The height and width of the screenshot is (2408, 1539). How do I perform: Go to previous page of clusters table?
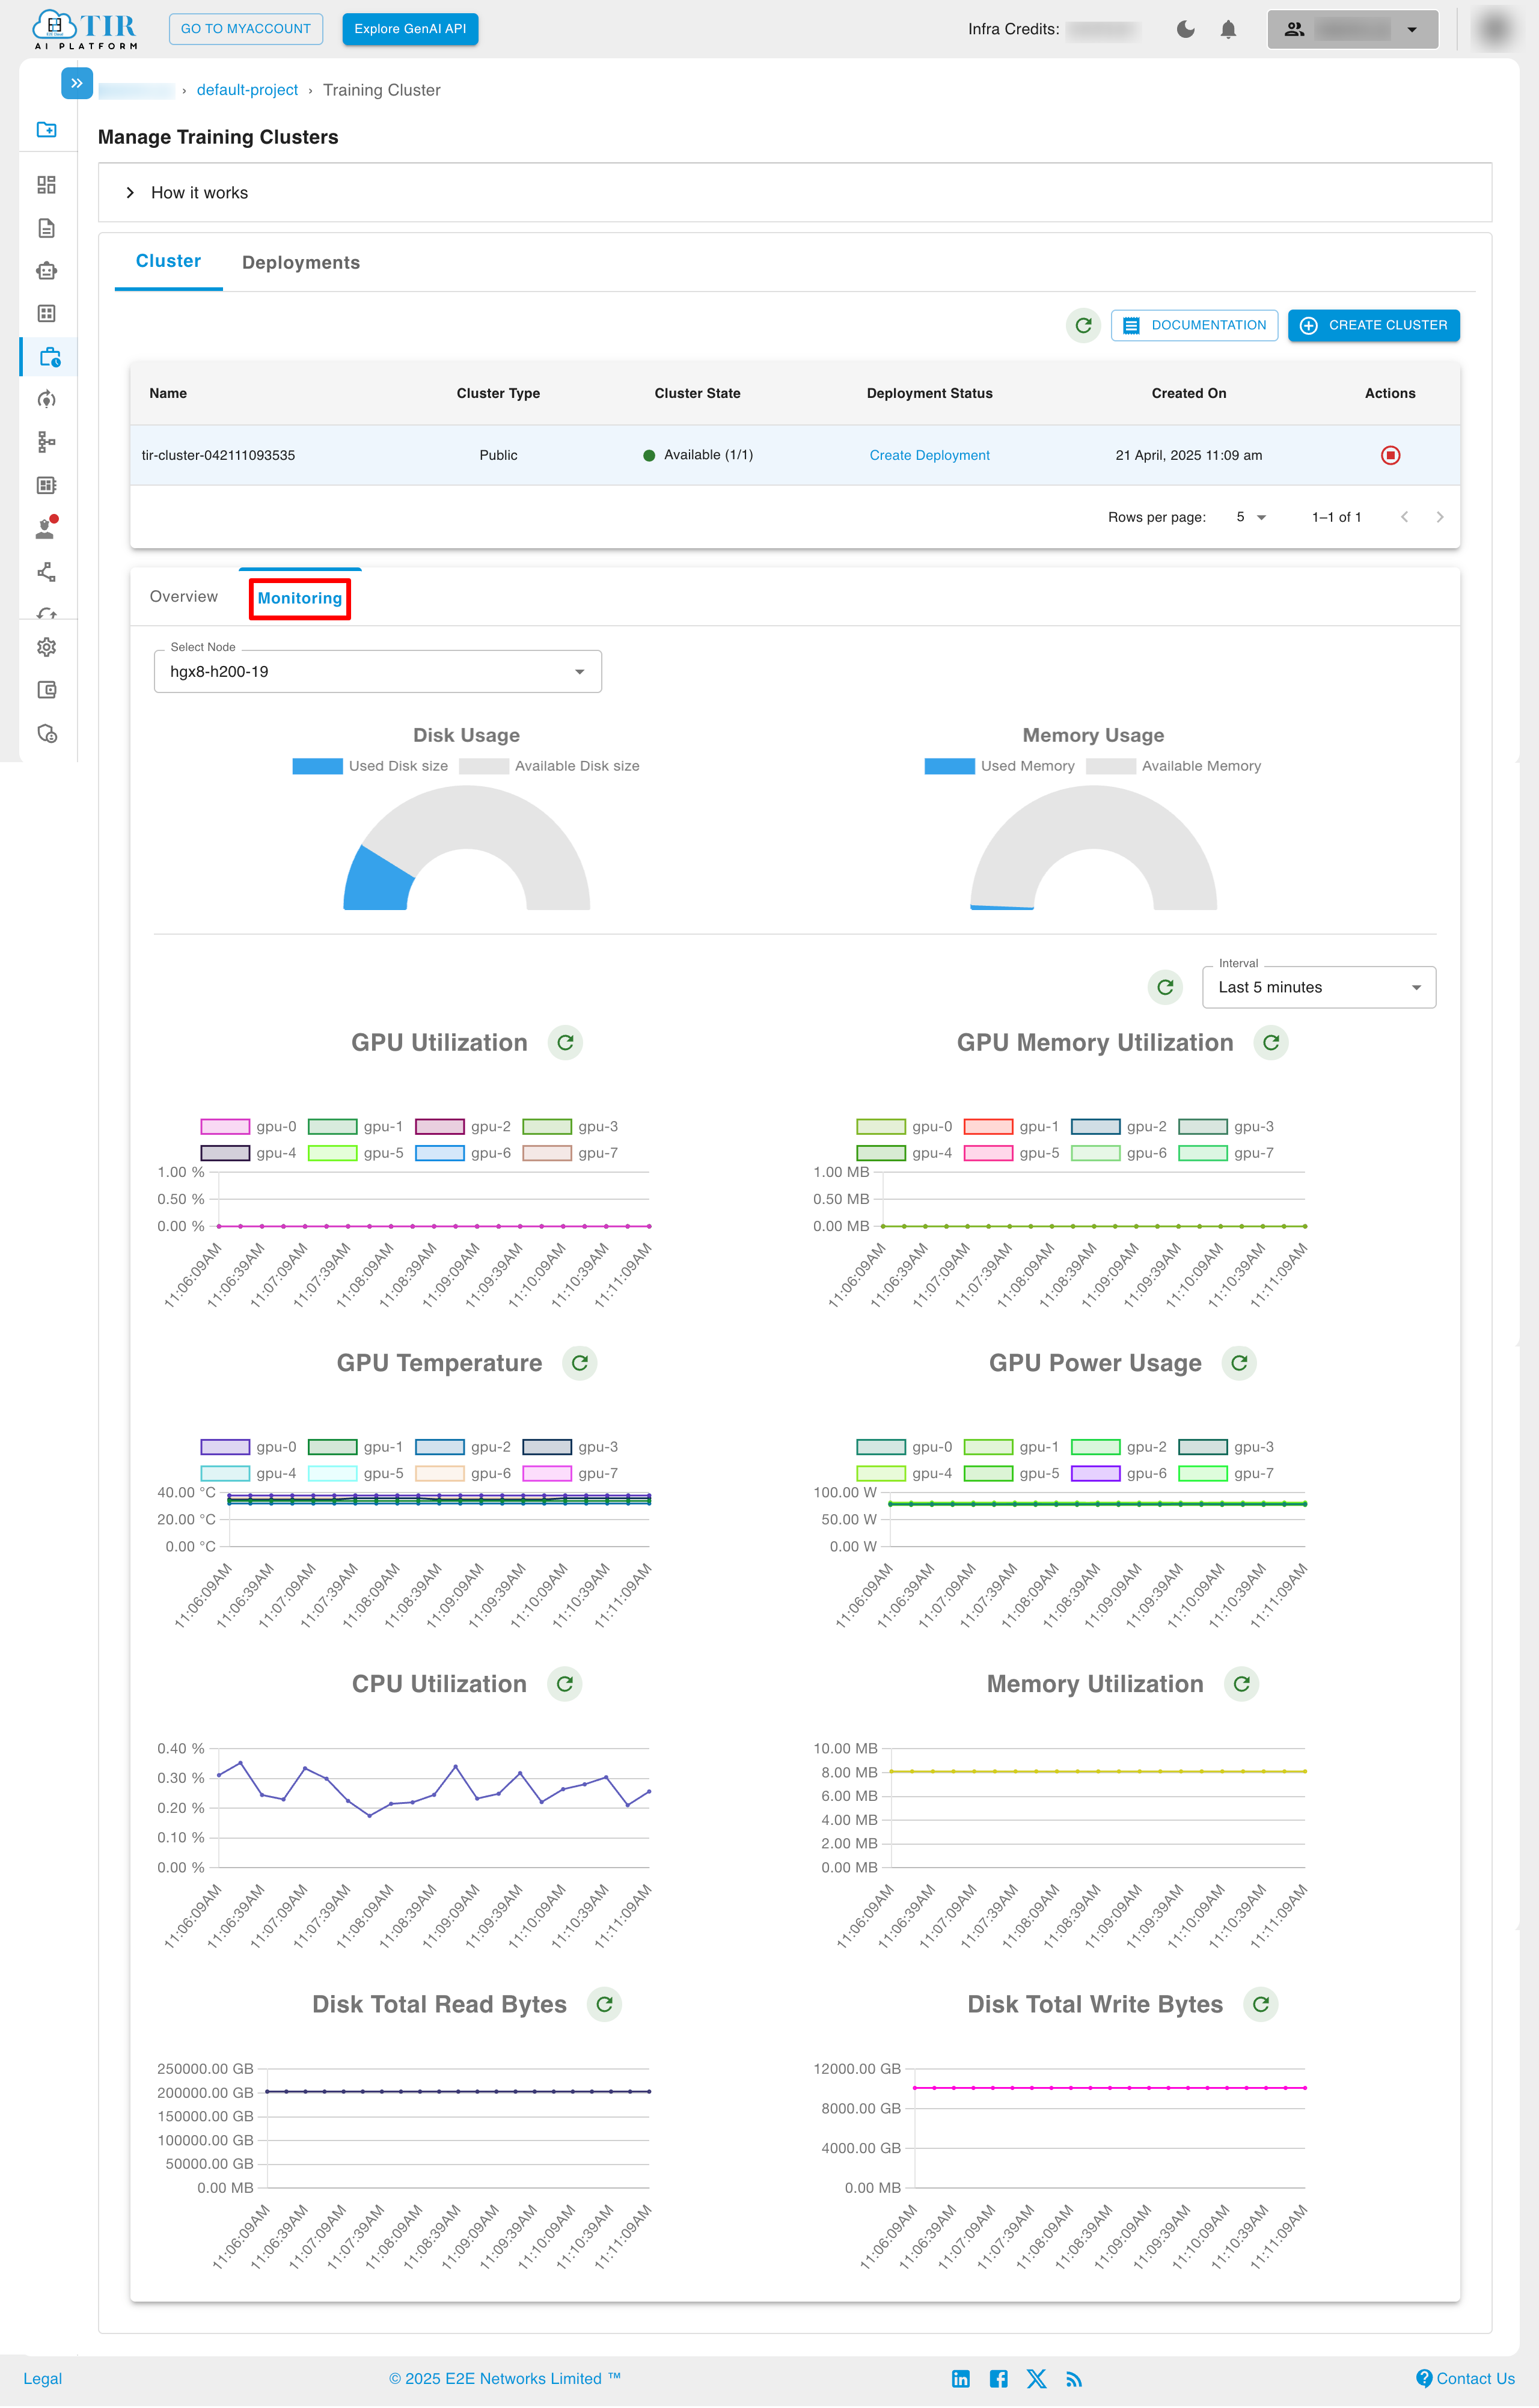click(1404, 517)
